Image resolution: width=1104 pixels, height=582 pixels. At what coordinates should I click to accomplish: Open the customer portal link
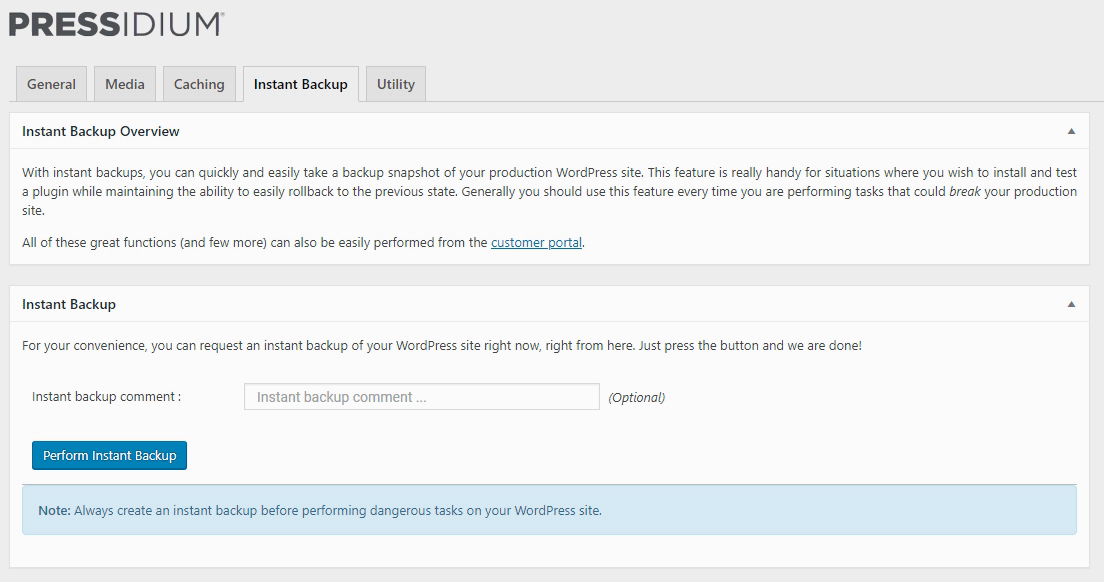pyautogui.click(x=537, y=242)
